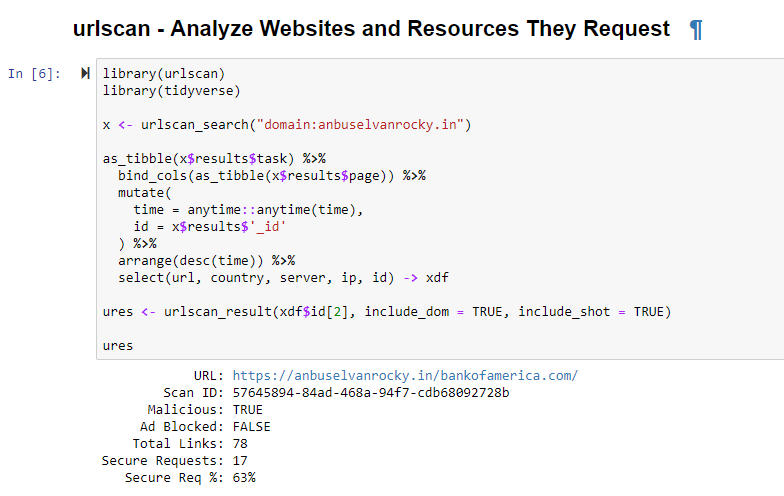Viewport: 784px width, 496px height.
Task: Click the Total Links value 78
Action: 240,444
